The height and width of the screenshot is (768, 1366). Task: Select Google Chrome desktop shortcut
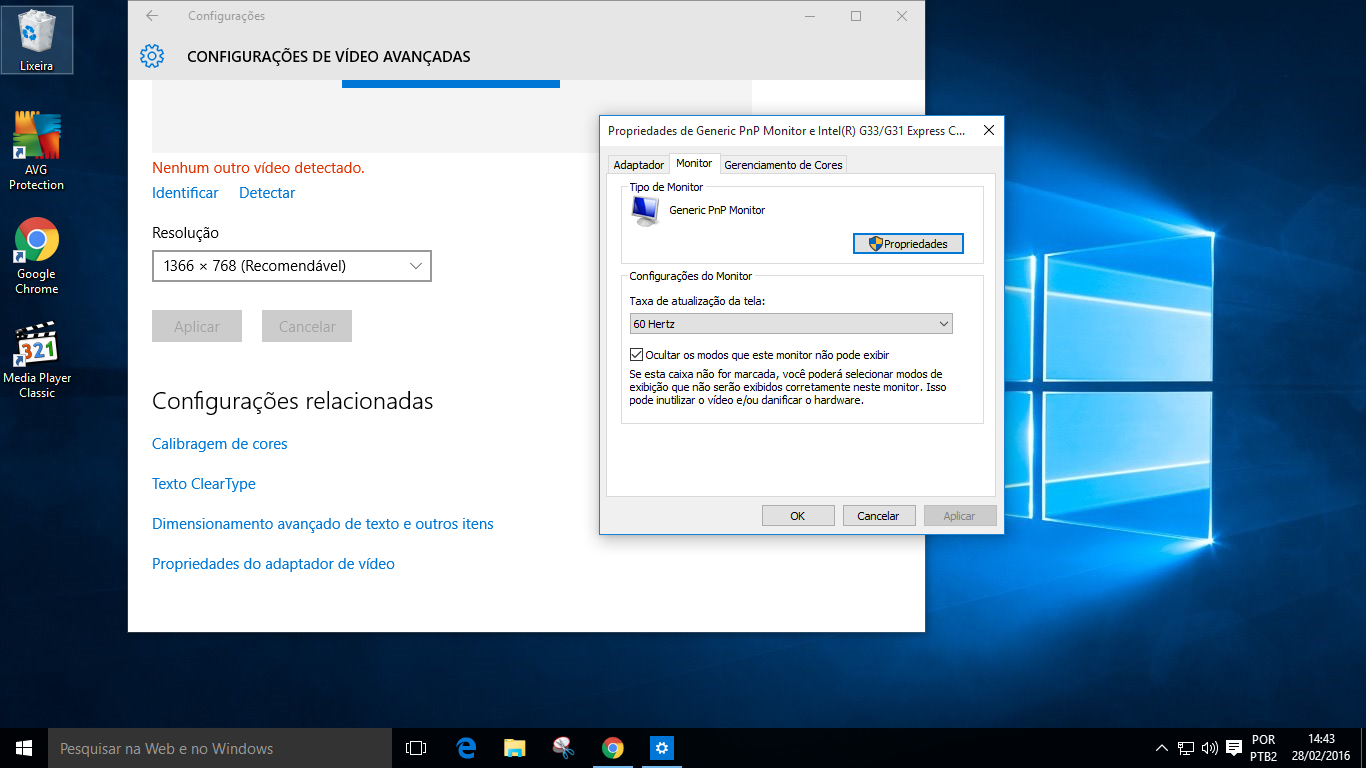tap(37, 256)
